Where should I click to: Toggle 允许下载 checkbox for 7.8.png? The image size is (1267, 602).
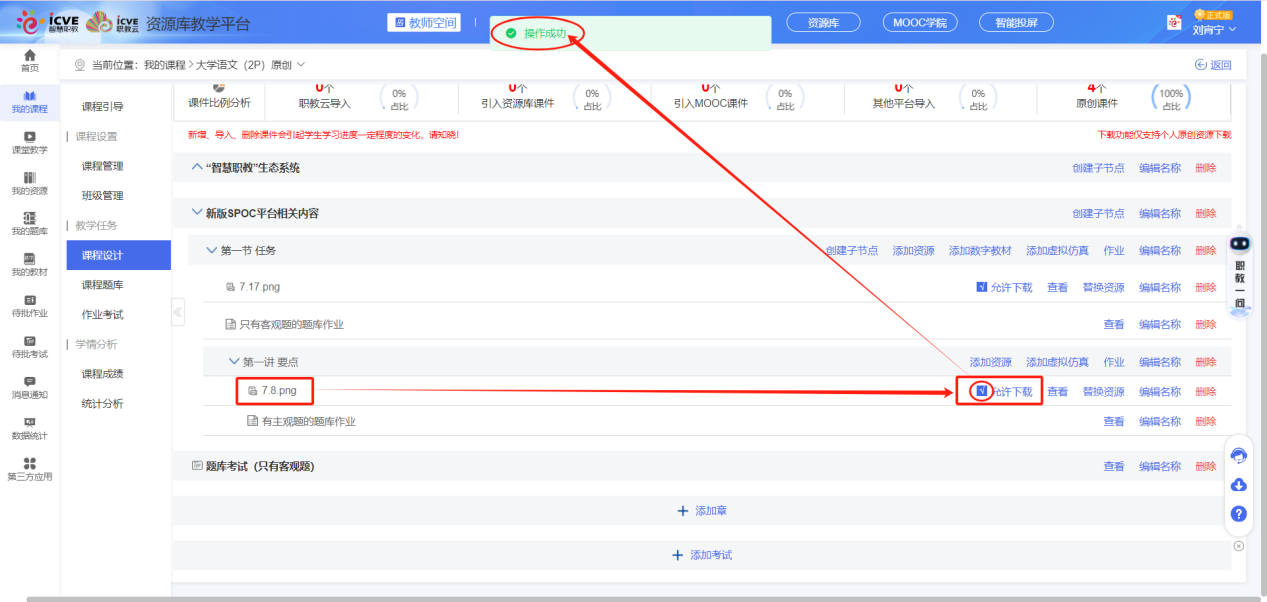[982, 391]
